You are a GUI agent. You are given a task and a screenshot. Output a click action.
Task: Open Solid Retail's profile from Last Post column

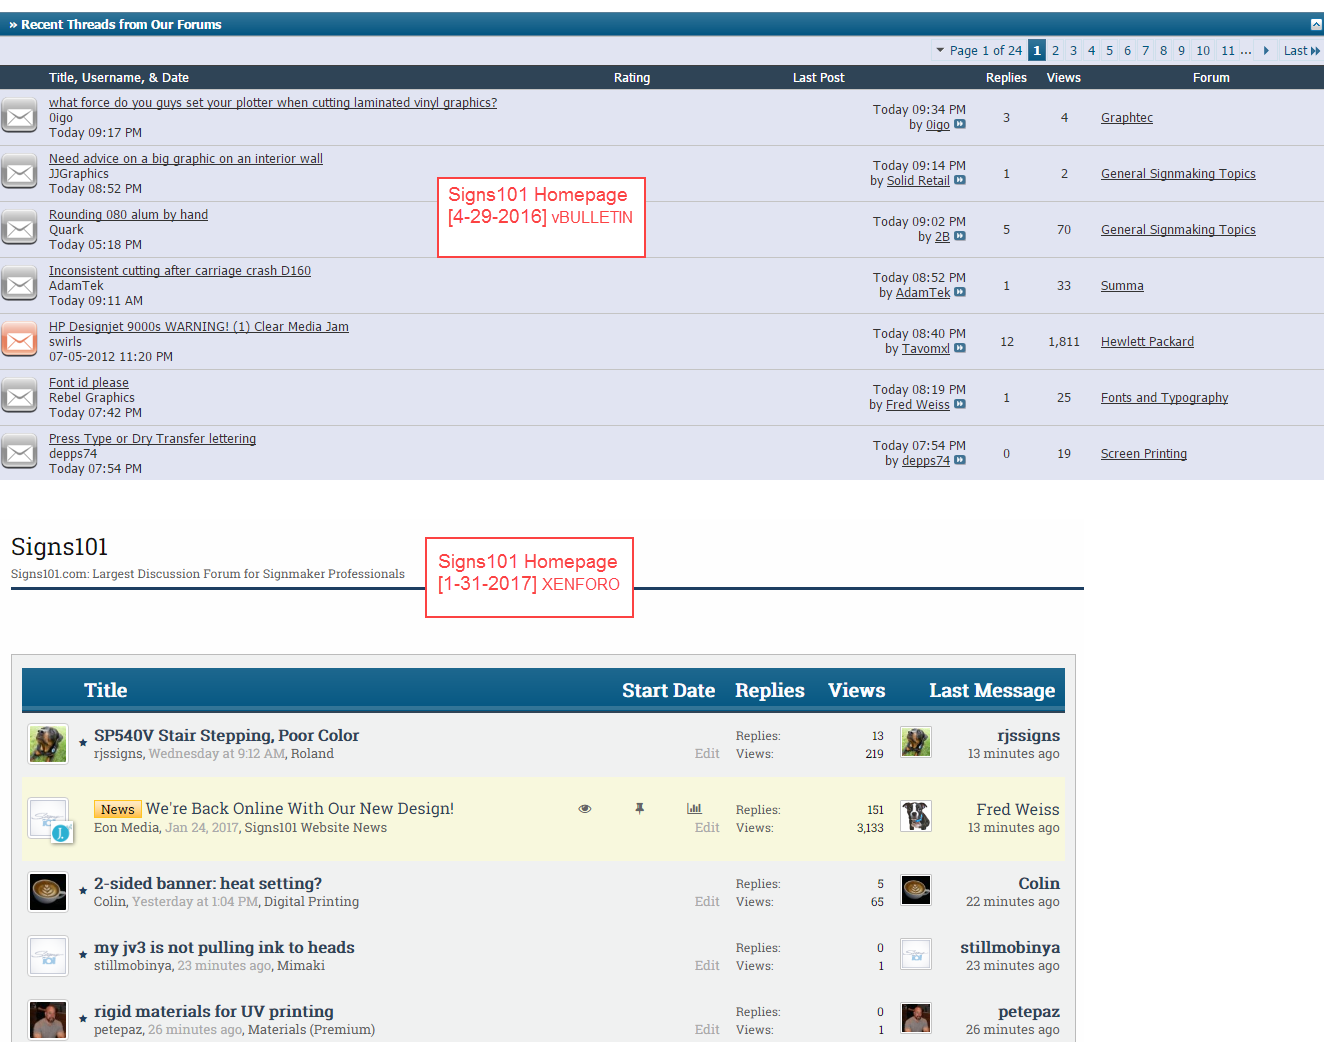click(x=918, y=180)
